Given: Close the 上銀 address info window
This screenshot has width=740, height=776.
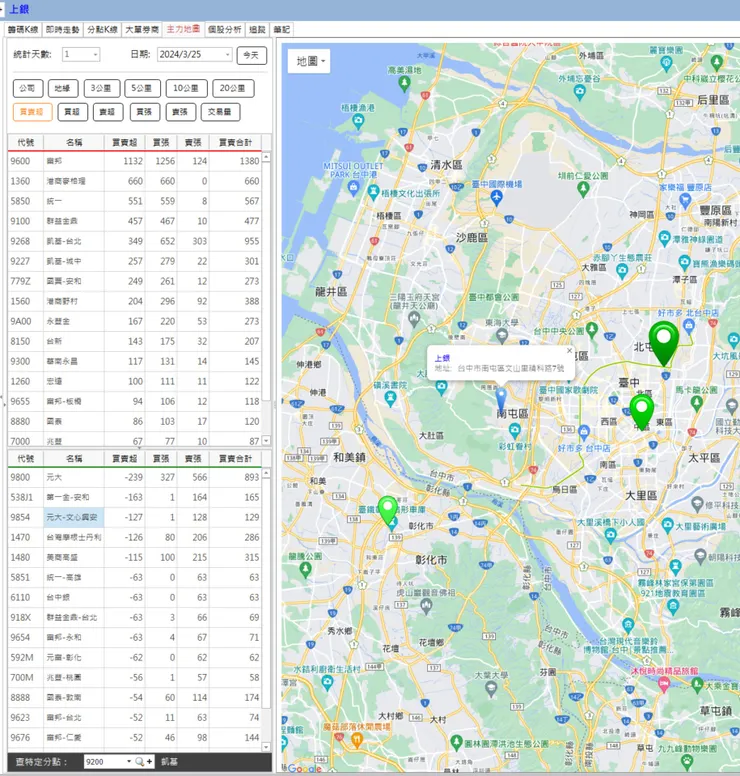Looking at the screenshot, I should [x=569, y=350].
